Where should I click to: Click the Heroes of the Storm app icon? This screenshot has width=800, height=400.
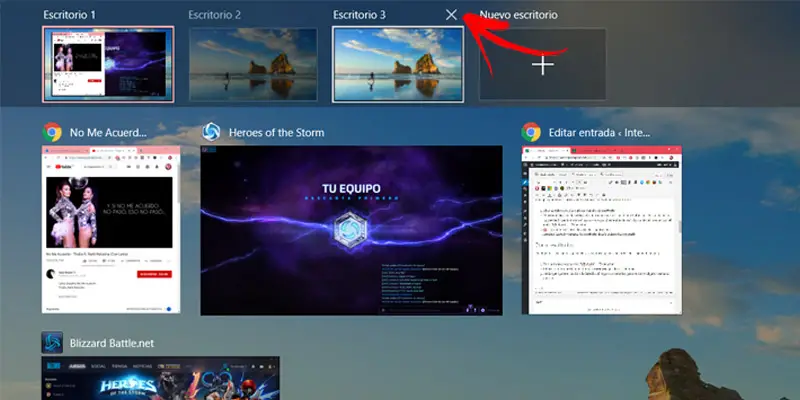coord(211,132)
